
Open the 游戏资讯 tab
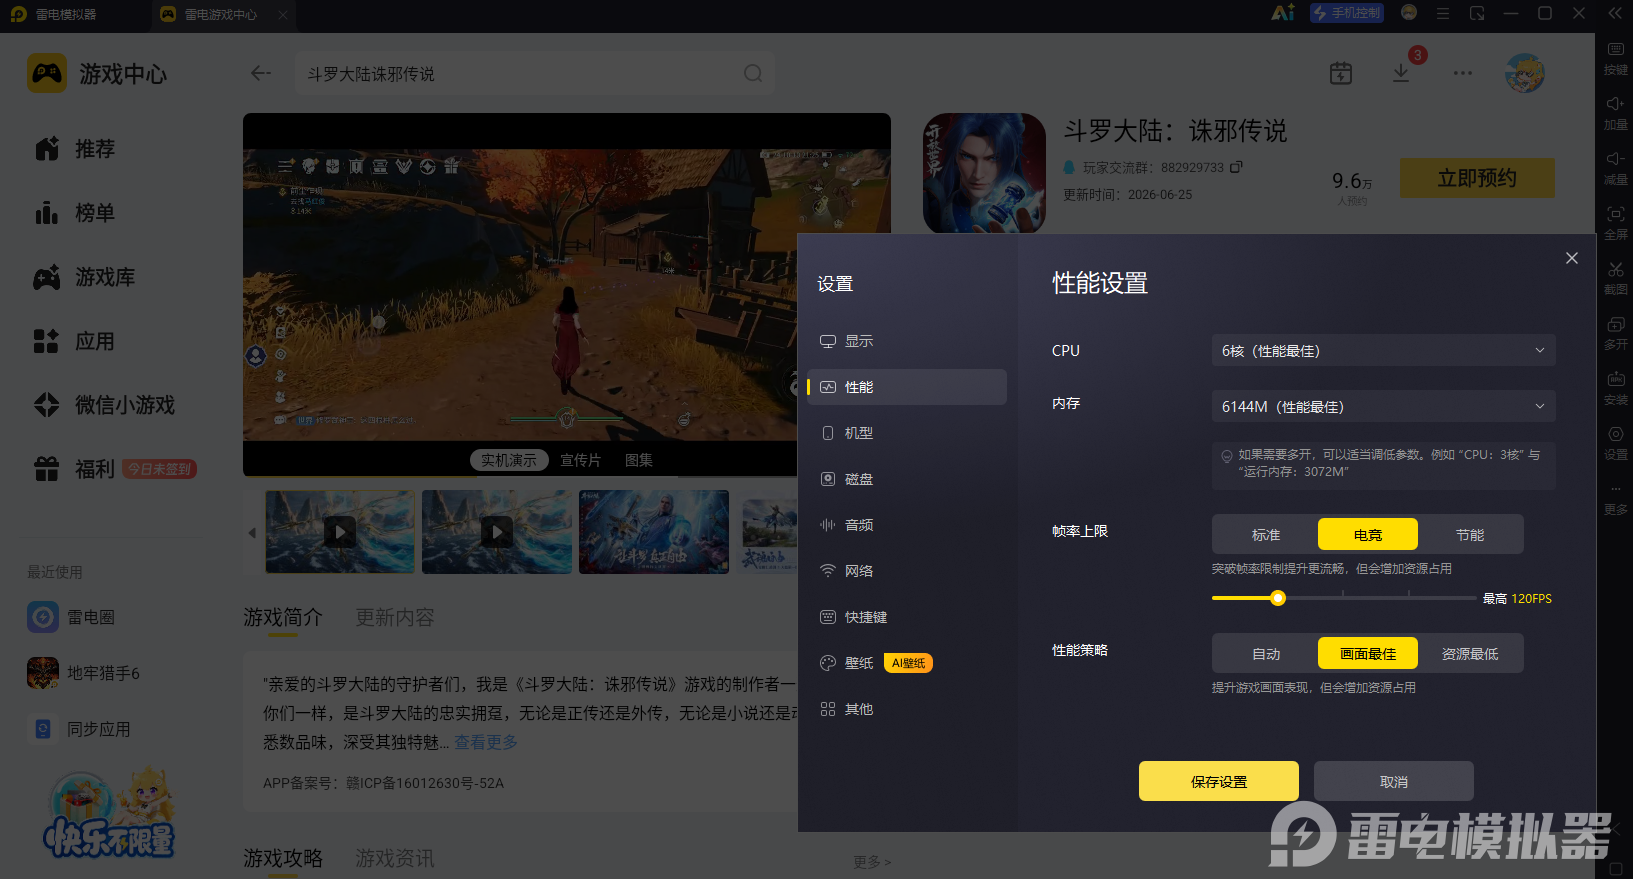(395, 859)
